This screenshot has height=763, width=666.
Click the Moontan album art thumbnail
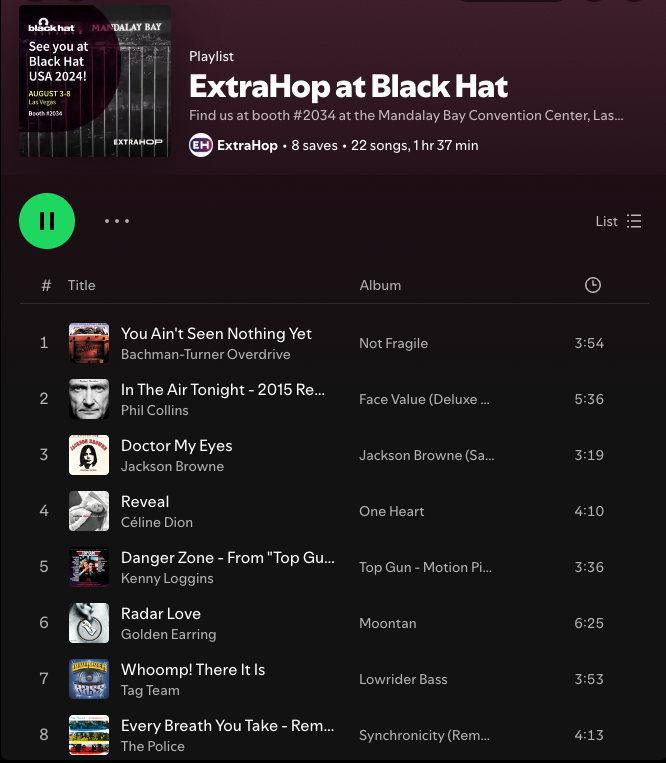coord(89,623)
